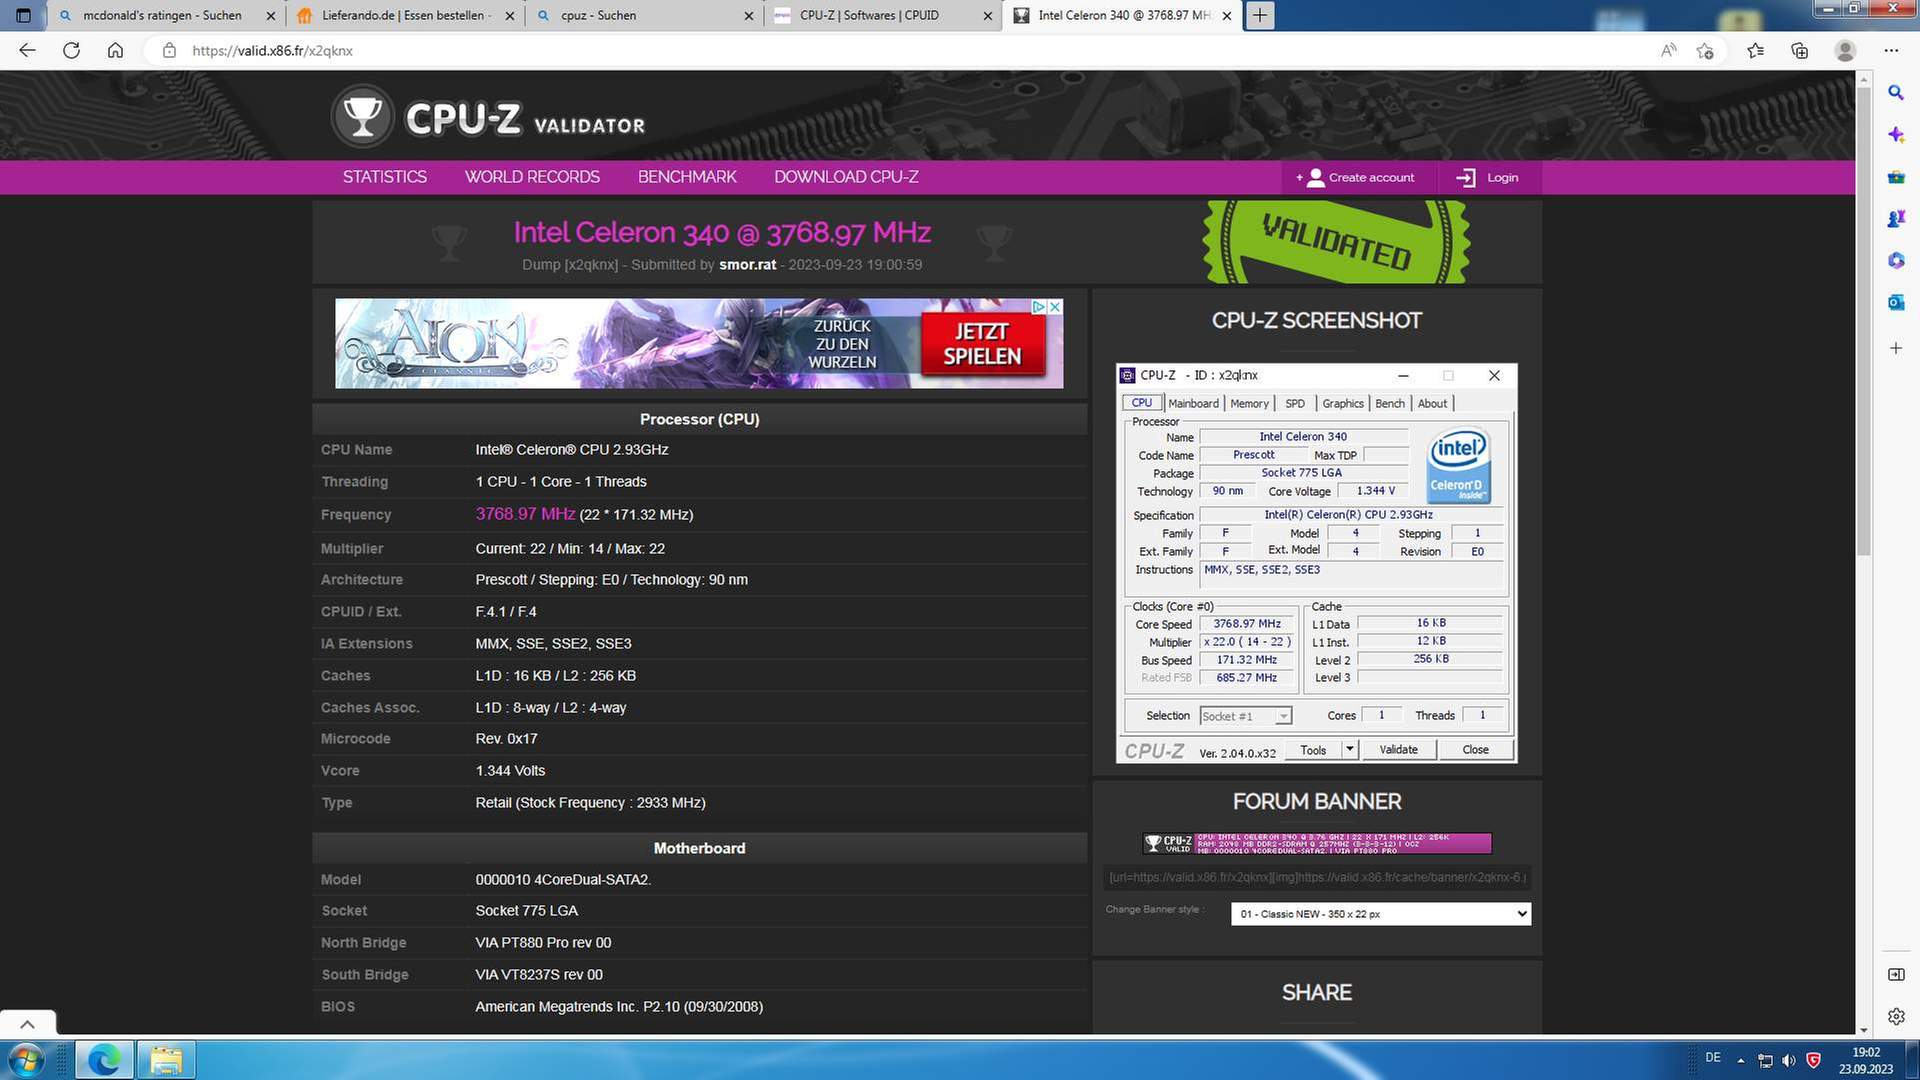
Task: Open the sidebar tools briefcase icon
Action: pos(1896,177)
